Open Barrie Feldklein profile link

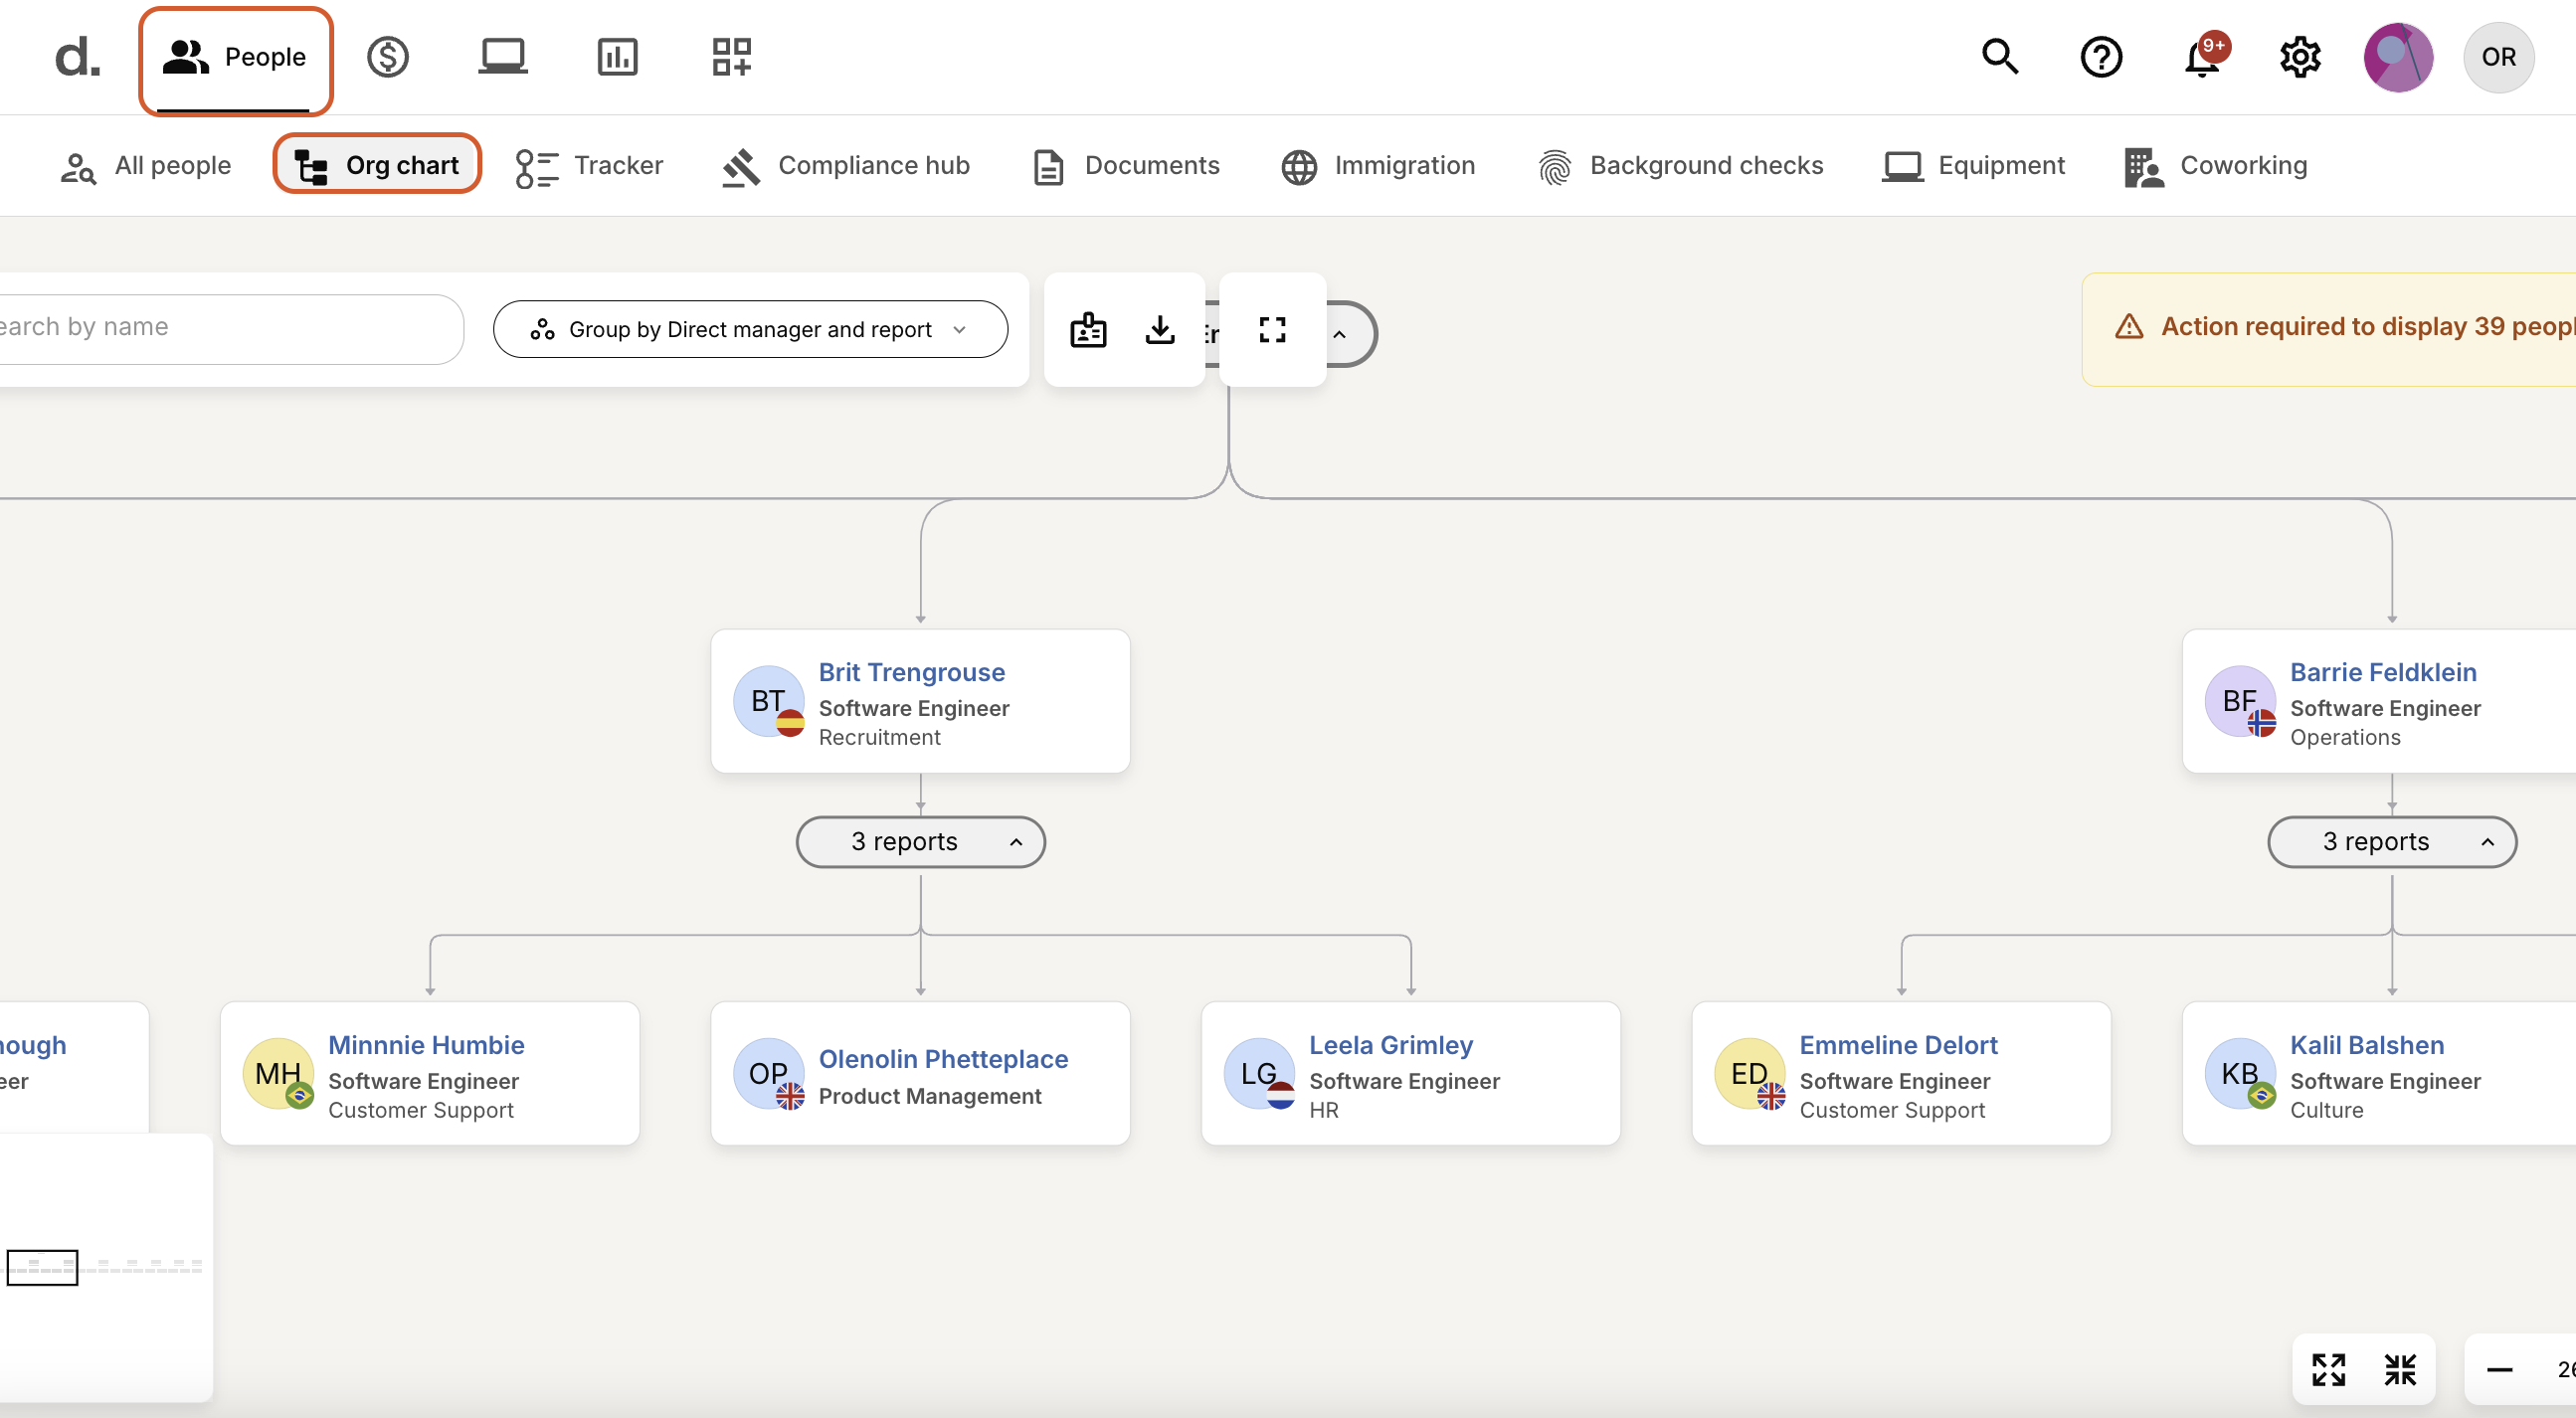pos(2383,672)
